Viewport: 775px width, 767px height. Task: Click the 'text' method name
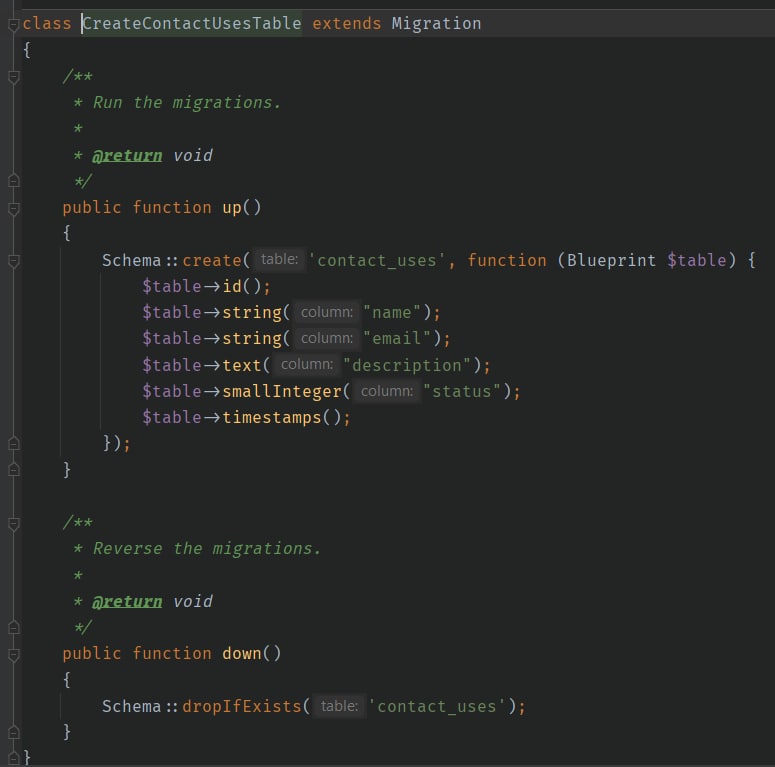tap(242, 365)
